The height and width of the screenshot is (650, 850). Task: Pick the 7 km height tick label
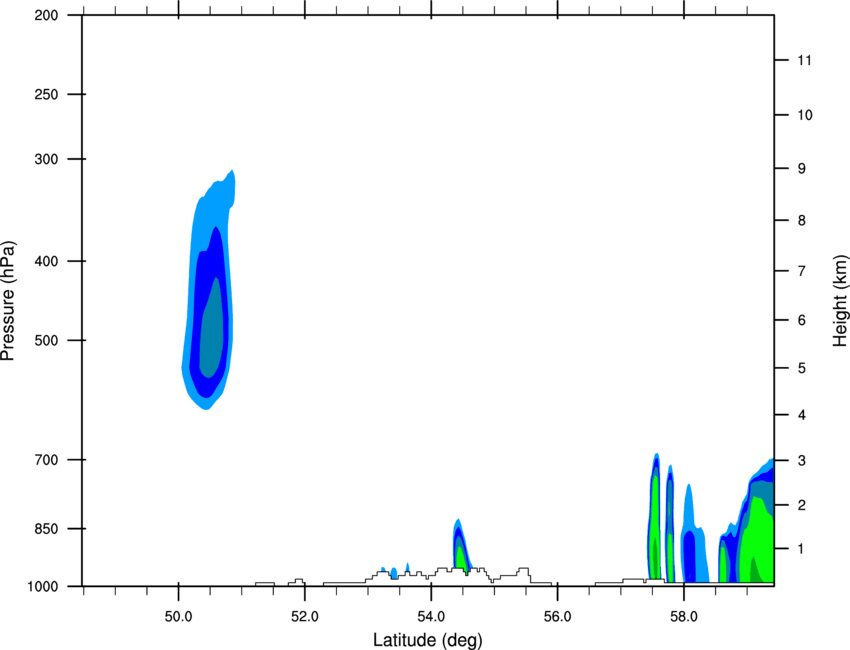click(802, 271)
